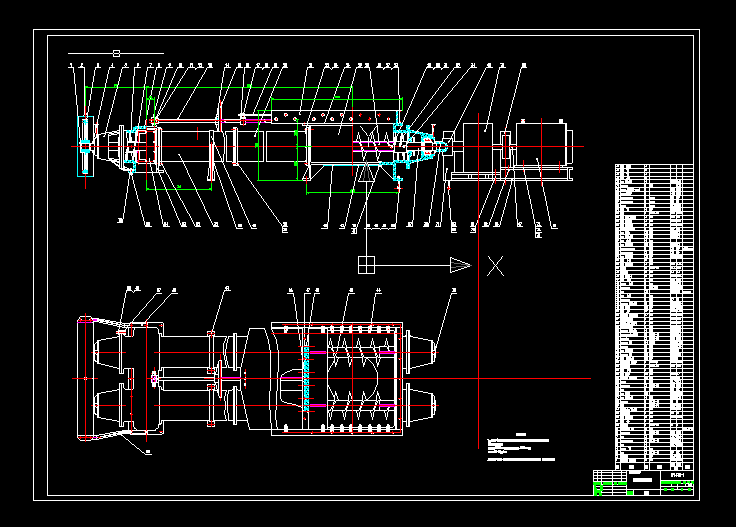
Task: Select the technical notes text block
Action: 521,448
